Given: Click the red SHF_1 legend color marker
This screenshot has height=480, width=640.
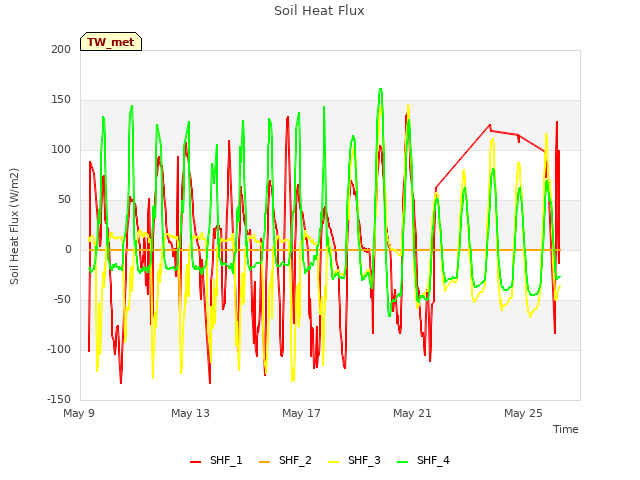Looking at the screenshot, I should click(x=196, y=462).
